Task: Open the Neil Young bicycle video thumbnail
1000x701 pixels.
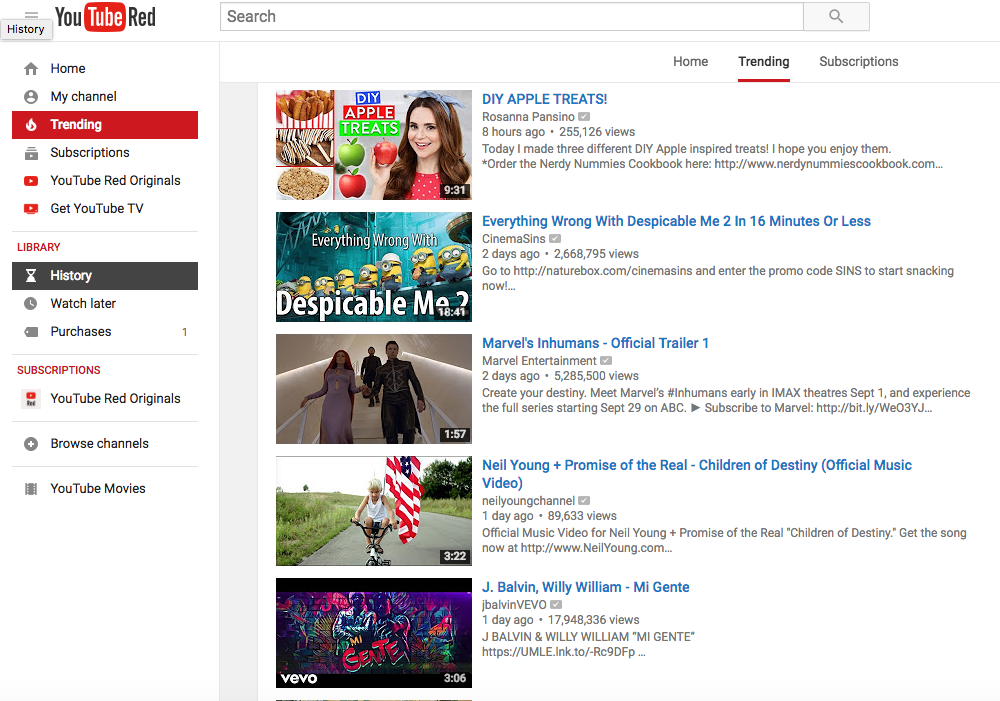Action: click(x=373, y=511)
